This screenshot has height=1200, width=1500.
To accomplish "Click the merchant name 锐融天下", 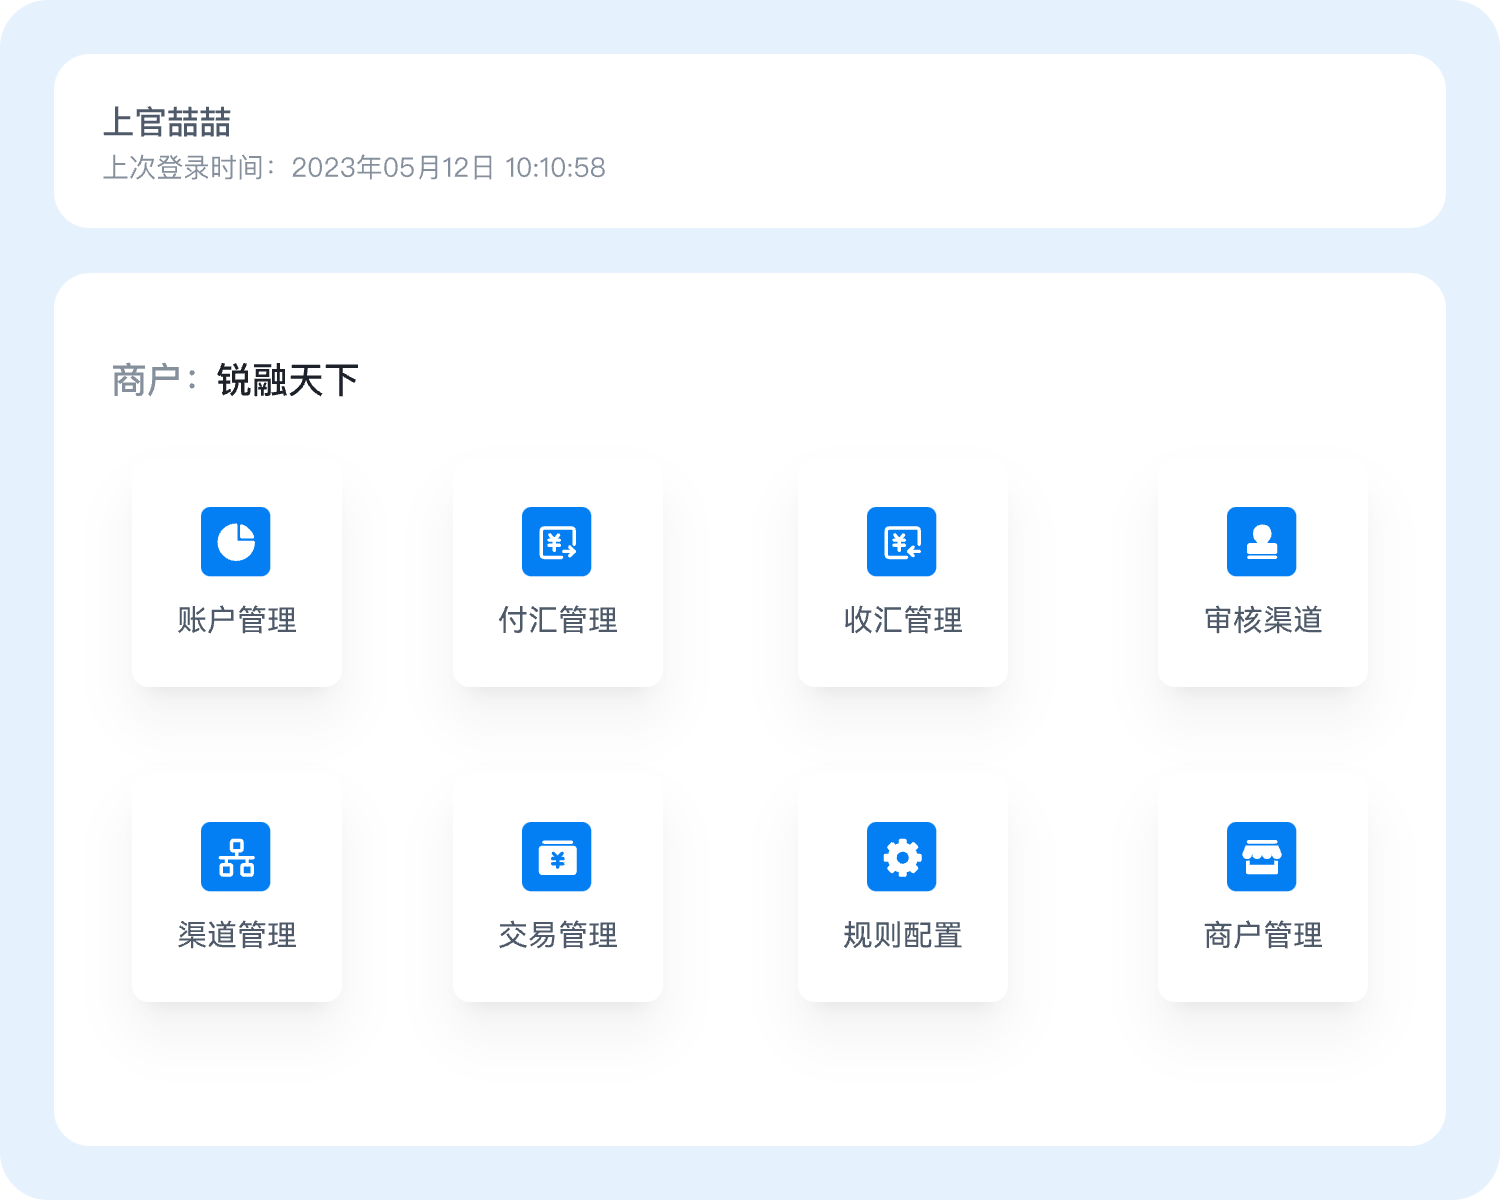I will (288, 380).
